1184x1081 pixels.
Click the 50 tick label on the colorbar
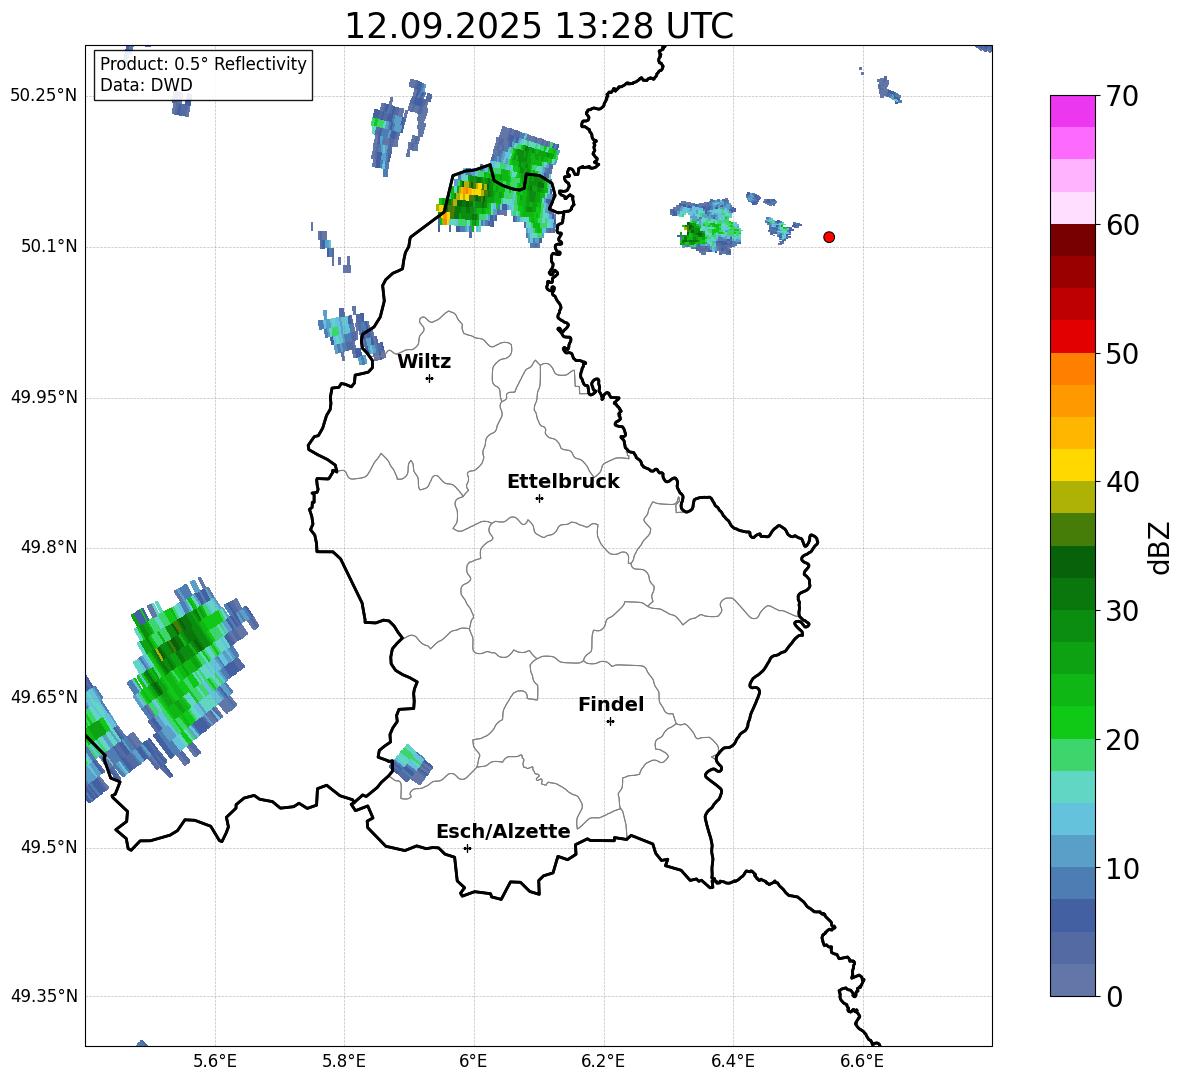pos(1122,353)
